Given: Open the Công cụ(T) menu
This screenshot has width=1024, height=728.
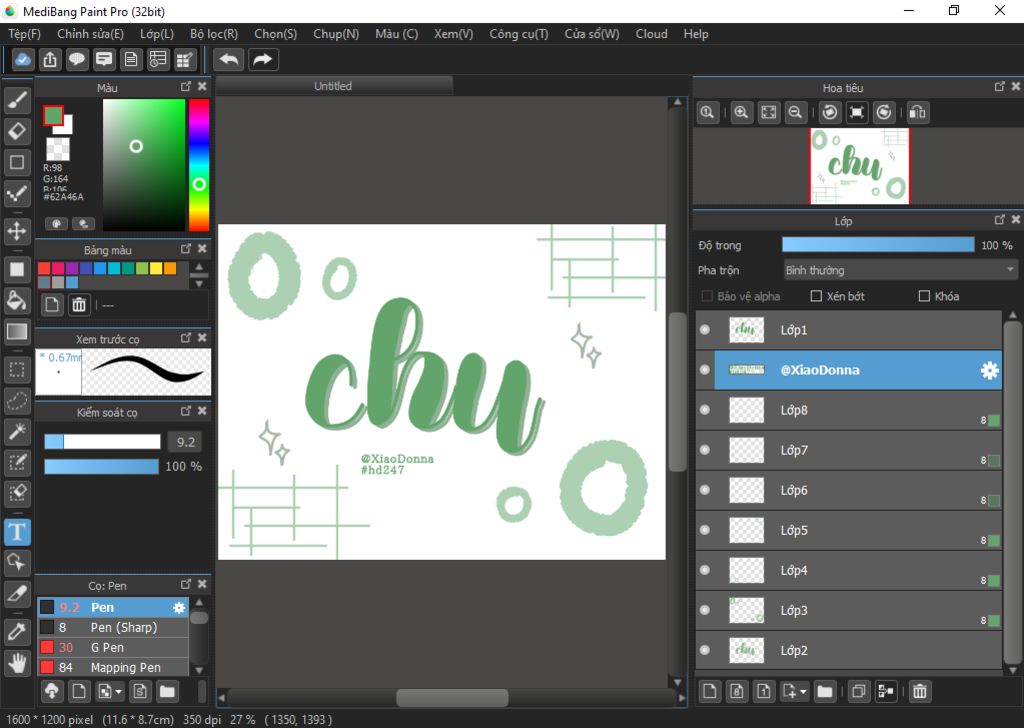Looking at the screenshot, I should click(519, 34).
